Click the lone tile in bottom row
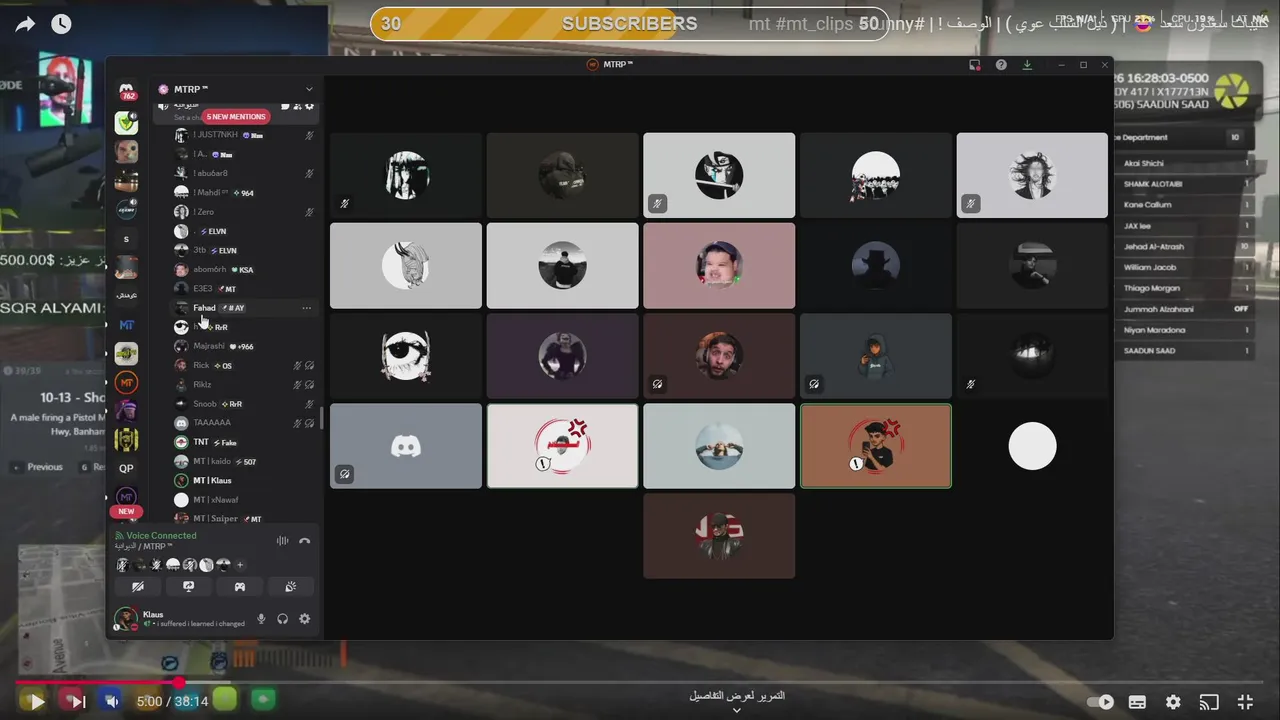This screenshot has width=1280, height=720. [719, 536]
